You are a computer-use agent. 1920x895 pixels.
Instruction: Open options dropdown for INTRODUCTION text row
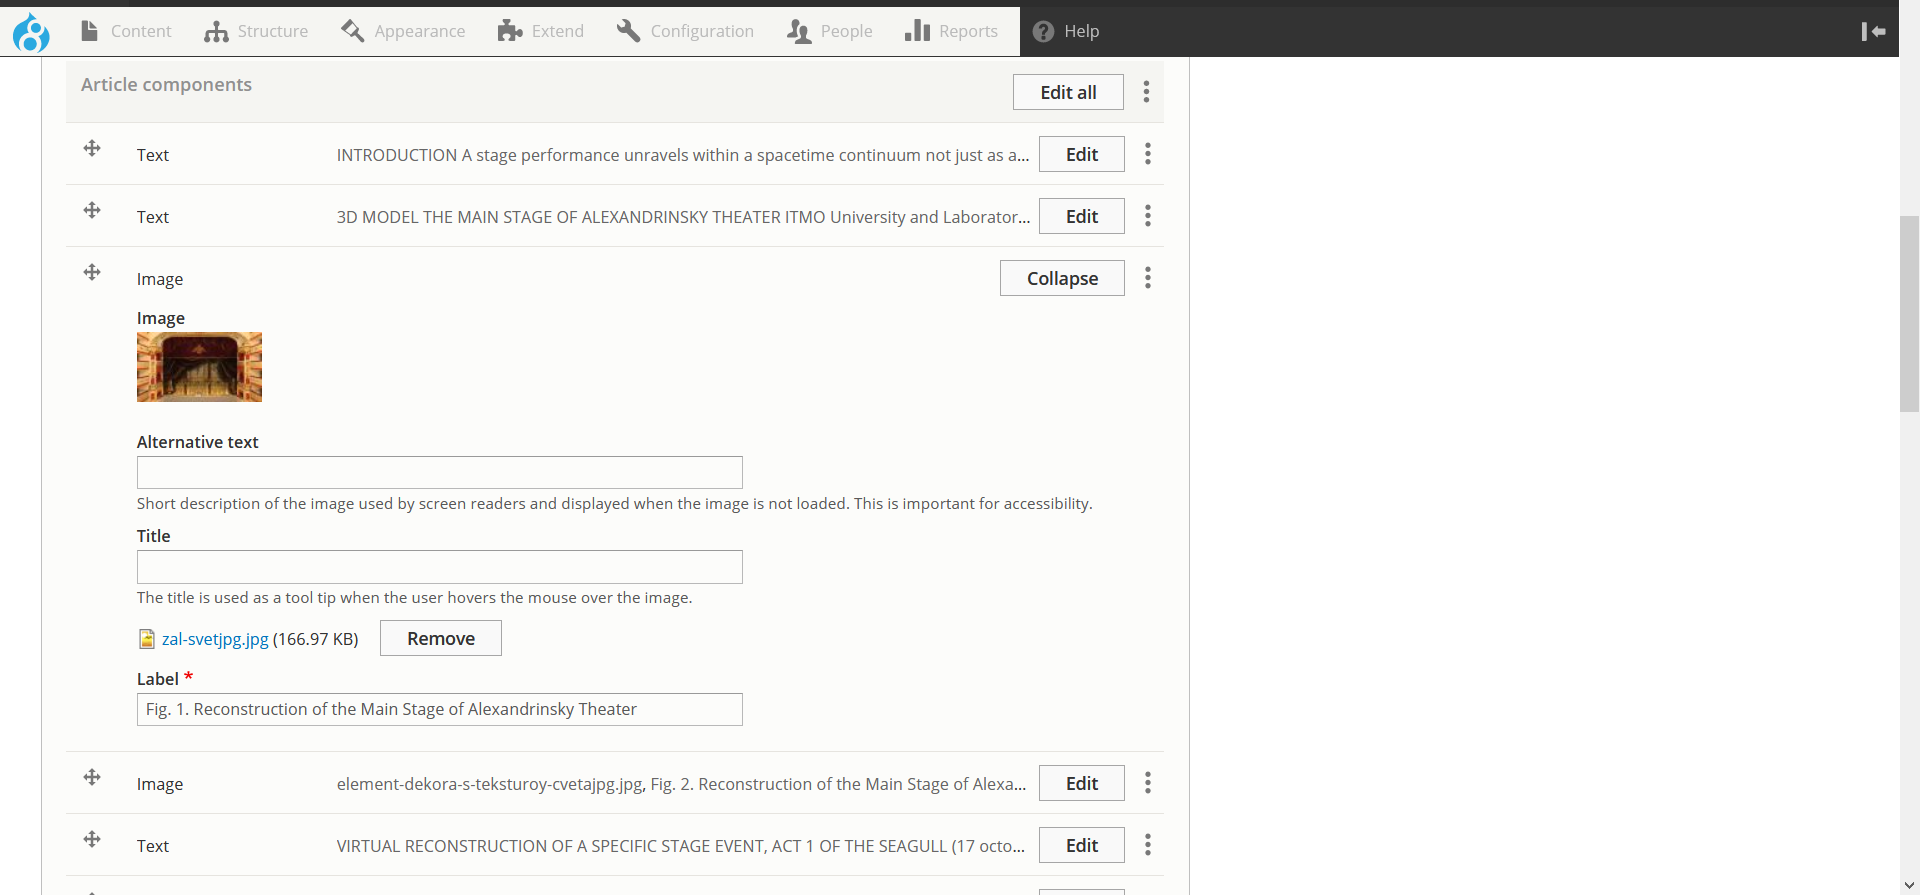tap(1147, 154)
